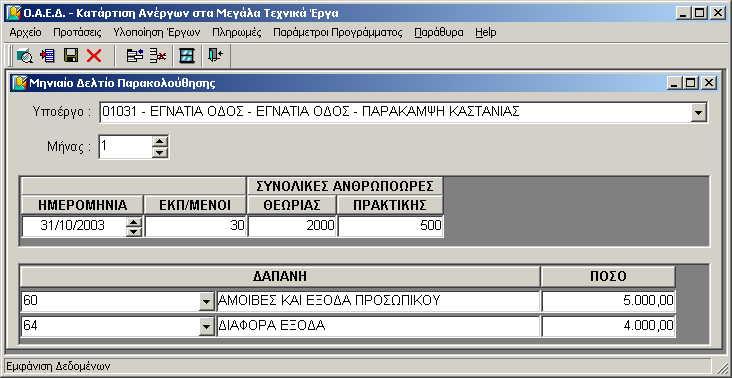Open the Αρχείο menu
Image resolution: width=732 pixels, height=378 pixels.
(26, 33)
